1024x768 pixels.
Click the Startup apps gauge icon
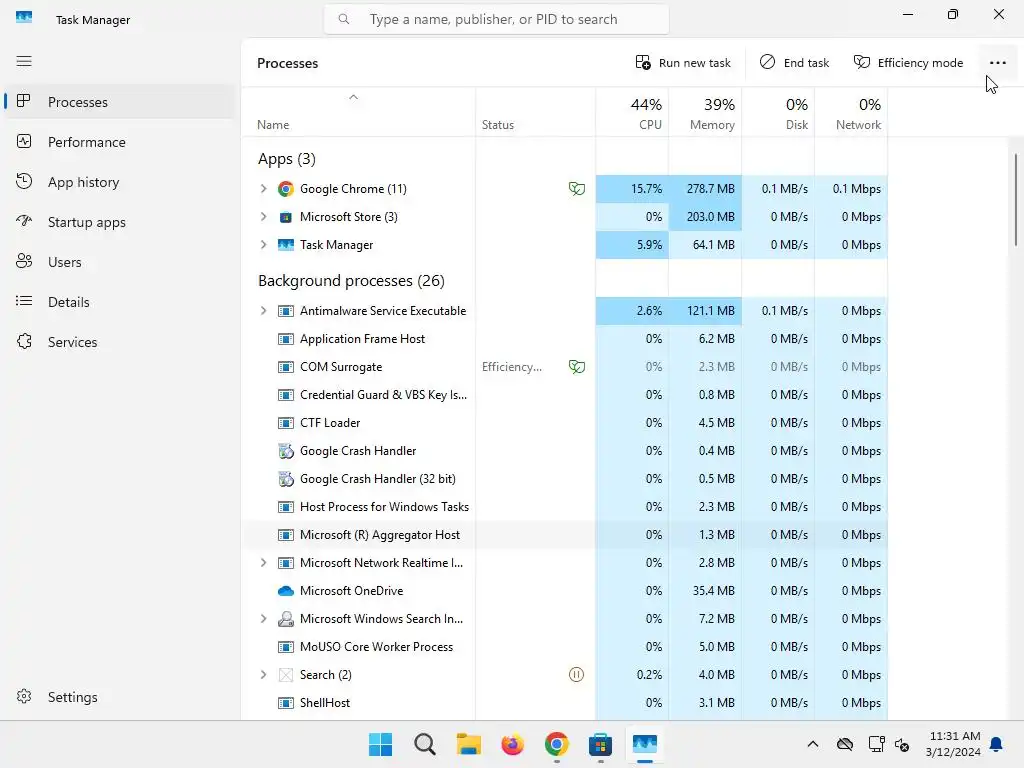pos(24,221)
